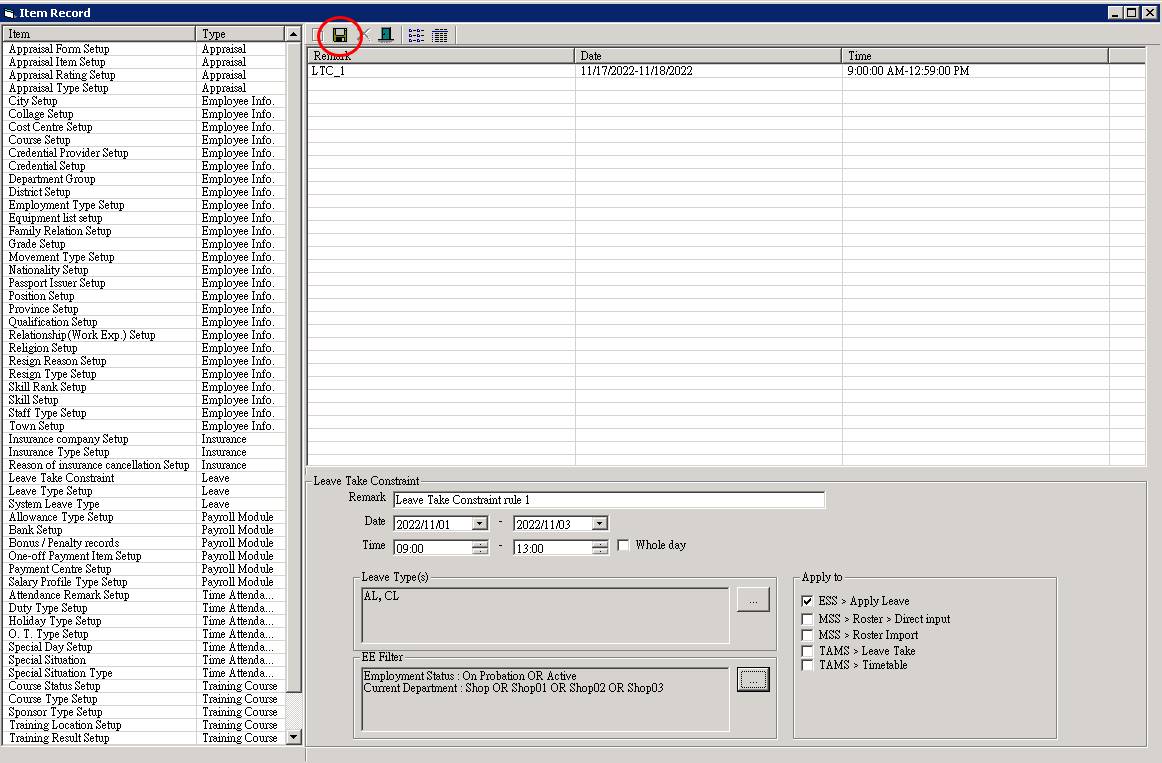Image resolution: width=1162 pixels, height=763 pixels.
Task: Click the circled Save diskette icon
Action: (x=340, y=34)
